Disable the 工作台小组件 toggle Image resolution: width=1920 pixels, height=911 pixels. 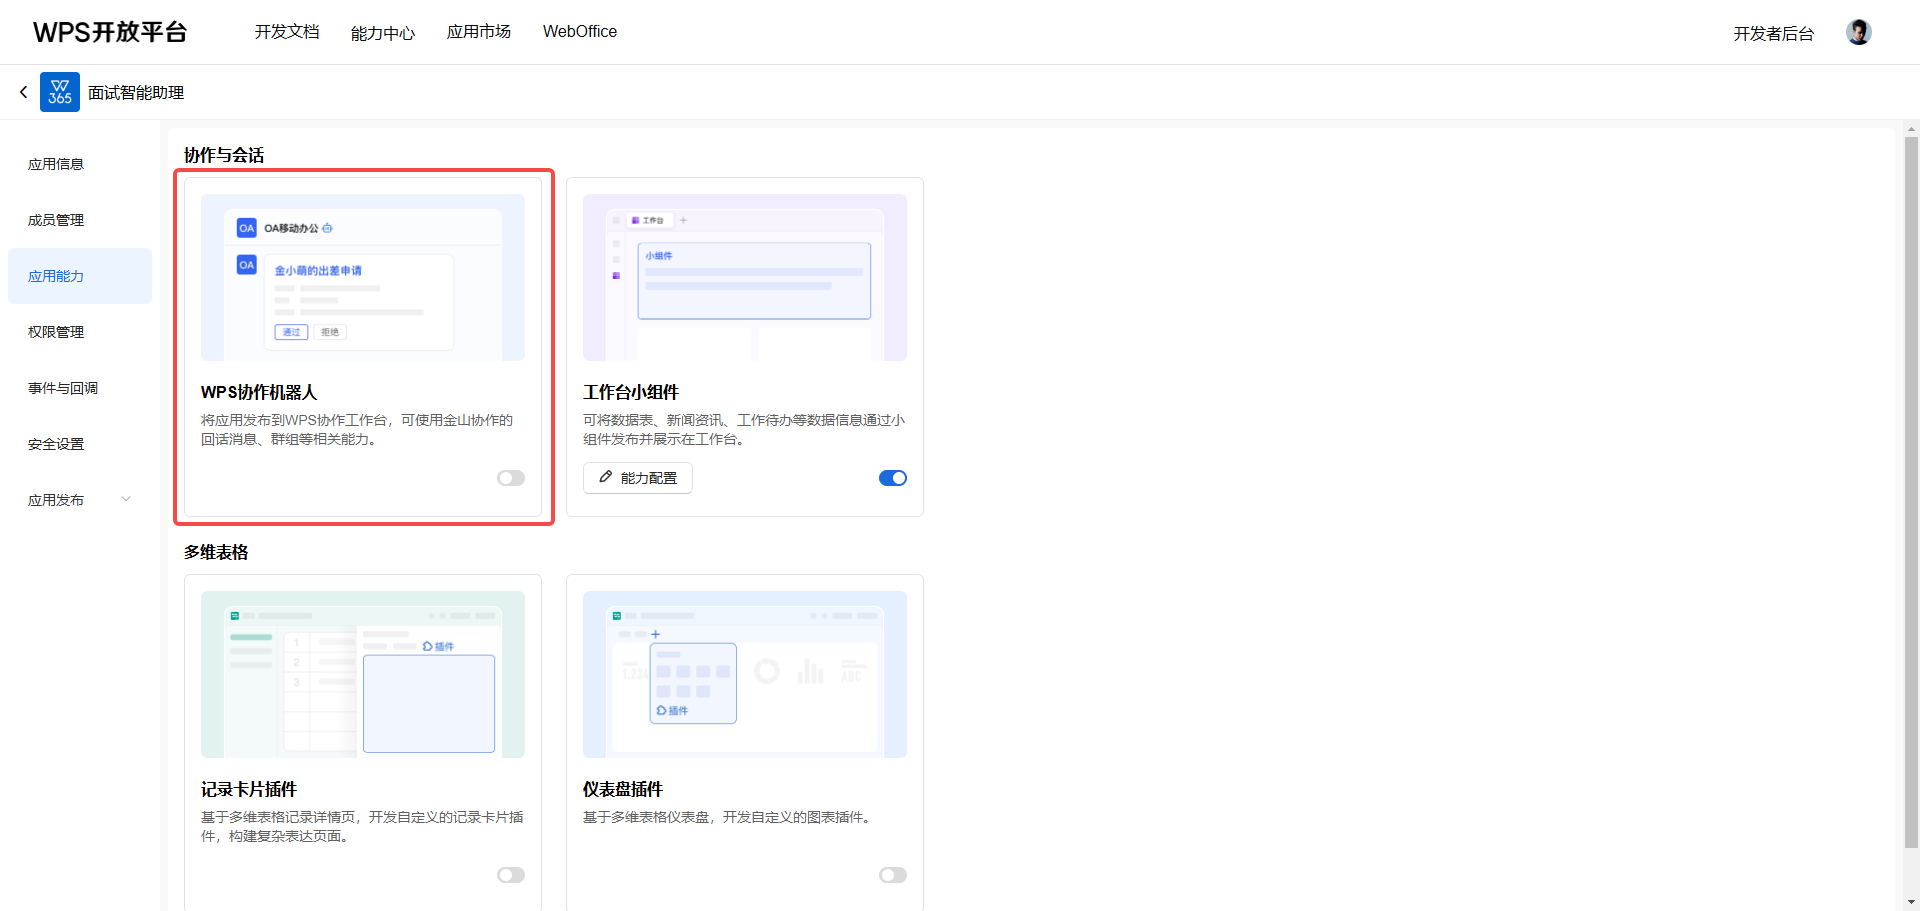coord(893,478)
